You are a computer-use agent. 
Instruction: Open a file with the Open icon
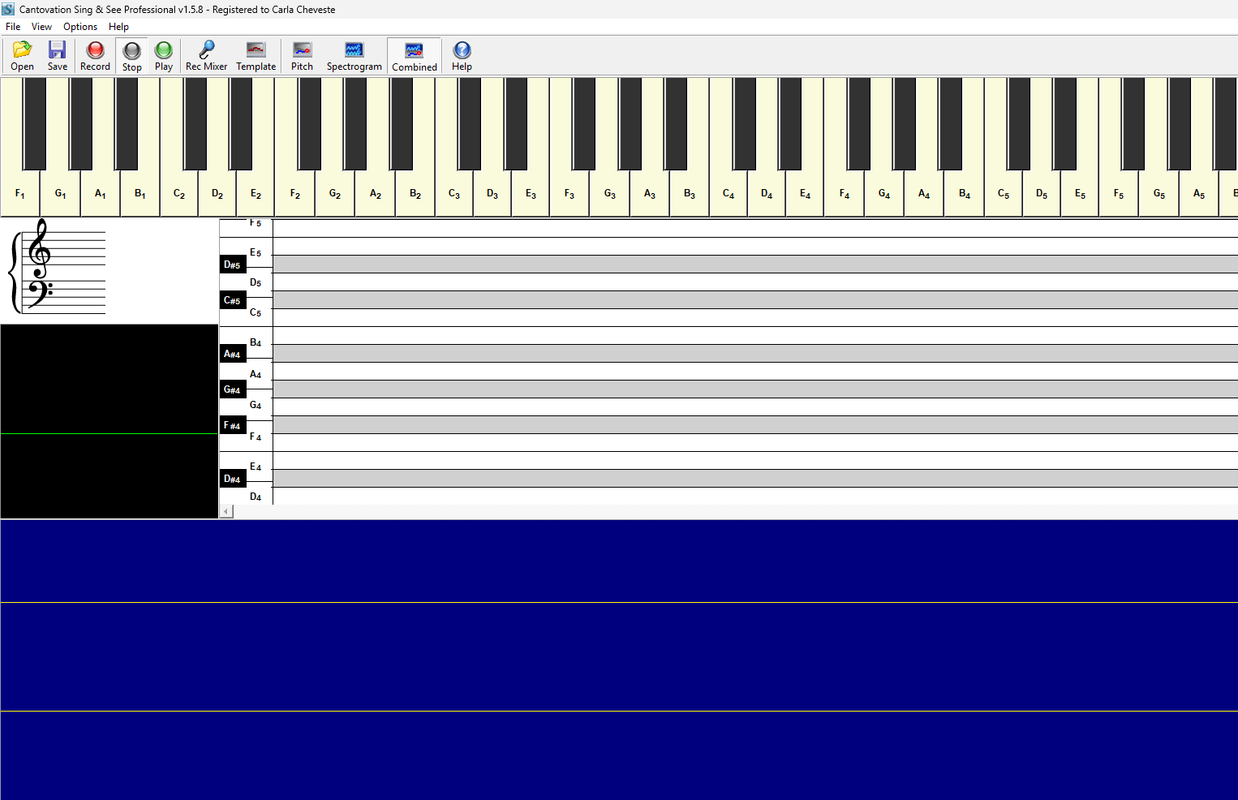[22, 56]
